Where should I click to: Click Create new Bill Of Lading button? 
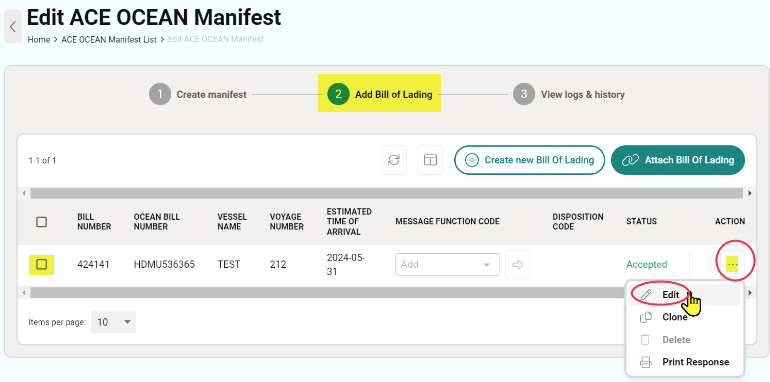(529, 160)
